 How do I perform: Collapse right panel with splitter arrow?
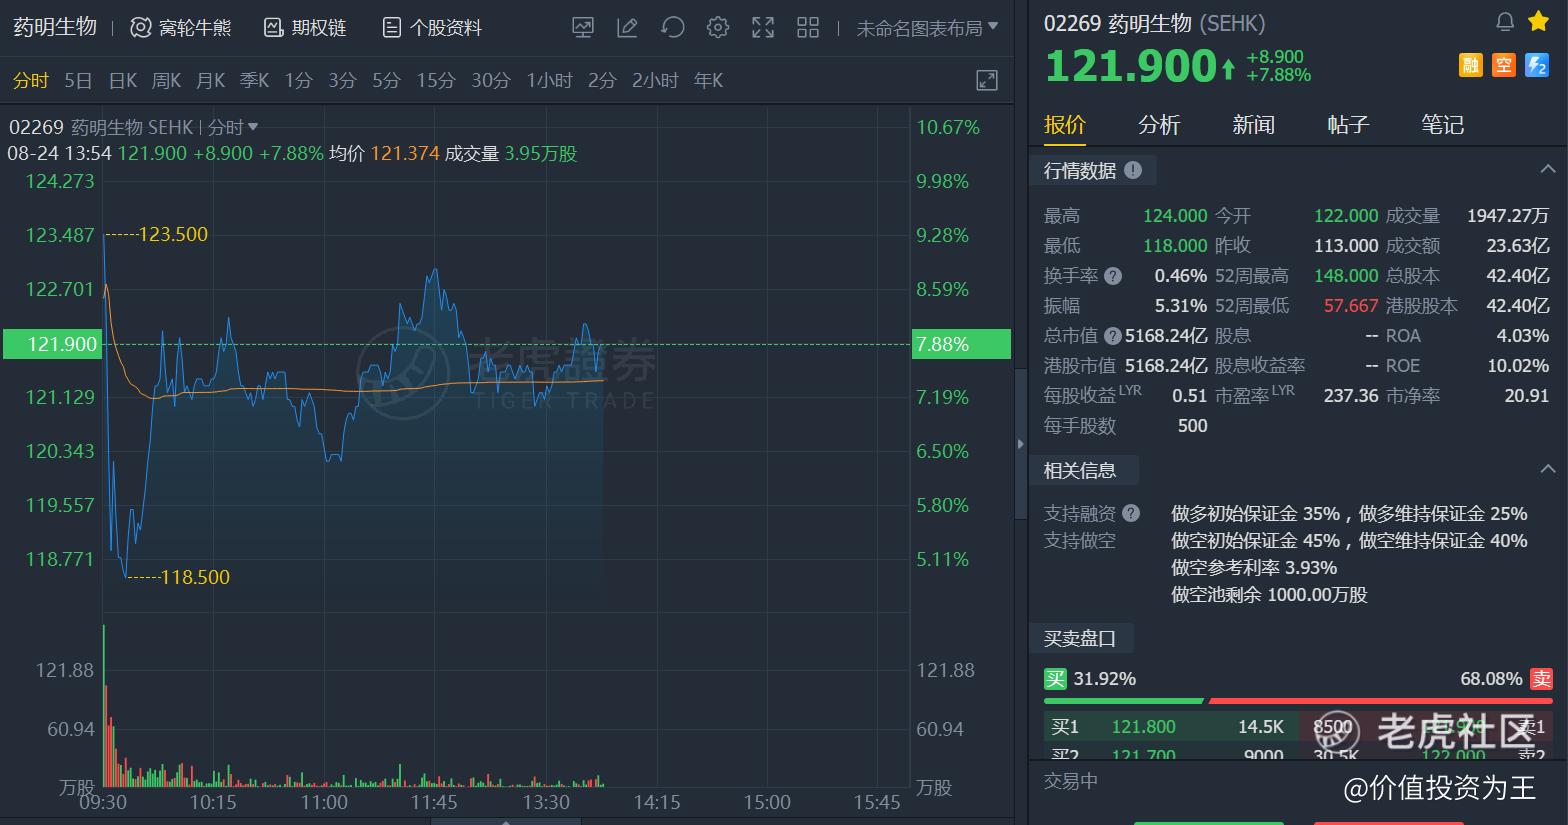tap(1020, 443)
